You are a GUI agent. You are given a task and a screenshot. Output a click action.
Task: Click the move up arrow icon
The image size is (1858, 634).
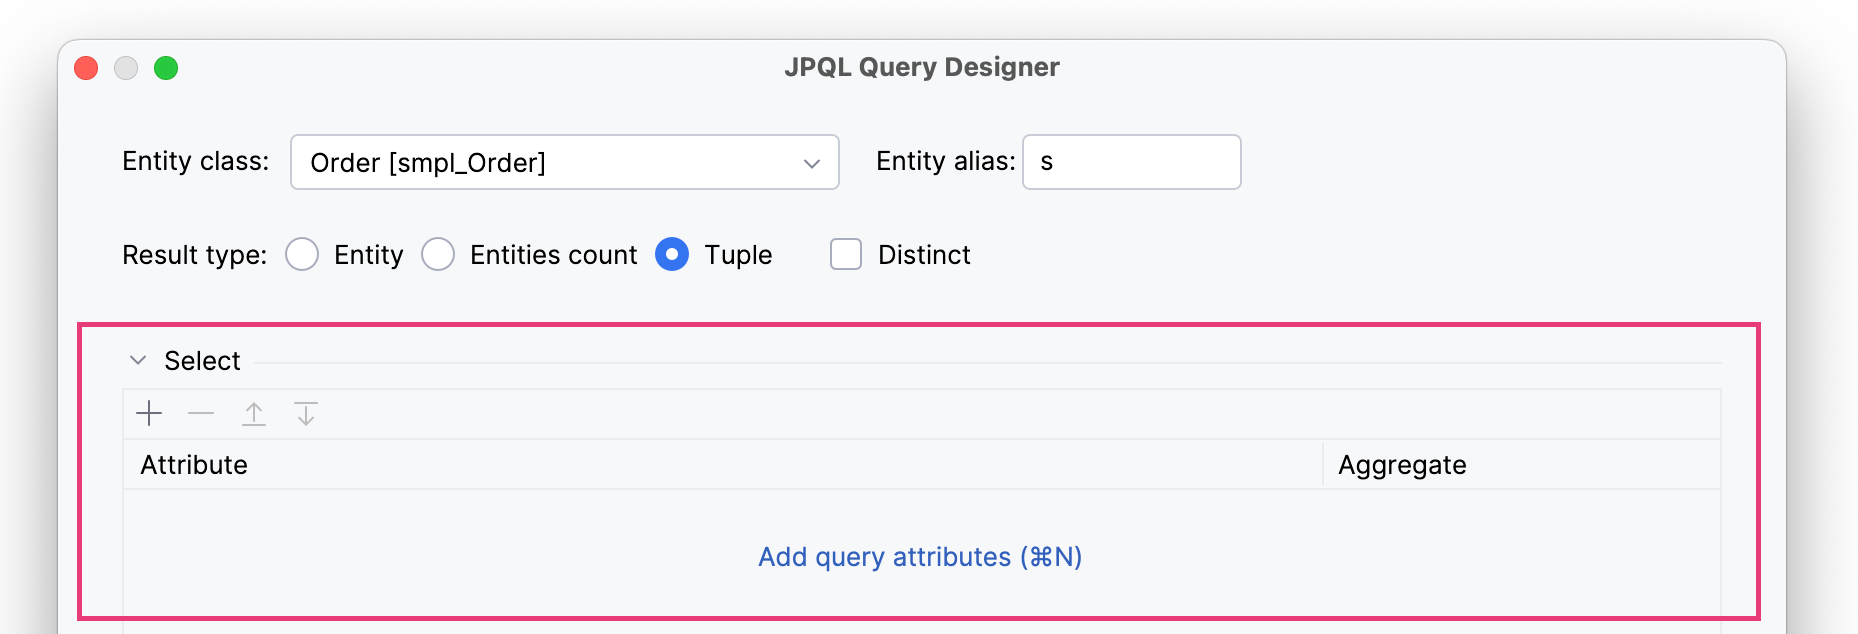point(254,414)
